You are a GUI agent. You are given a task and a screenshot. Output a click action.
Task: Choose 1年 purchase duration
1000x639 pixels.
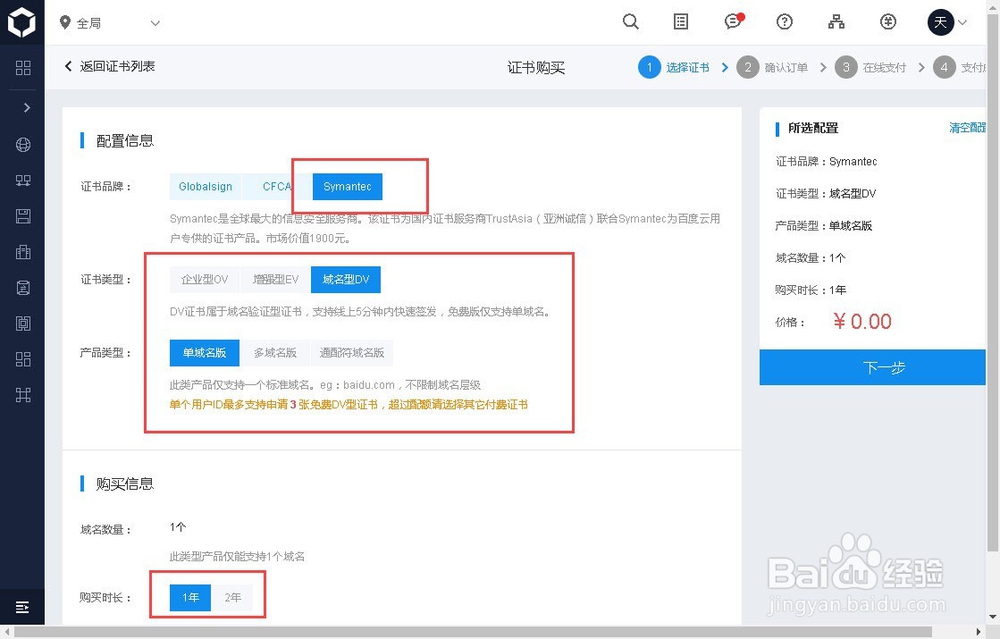(190, 598)
